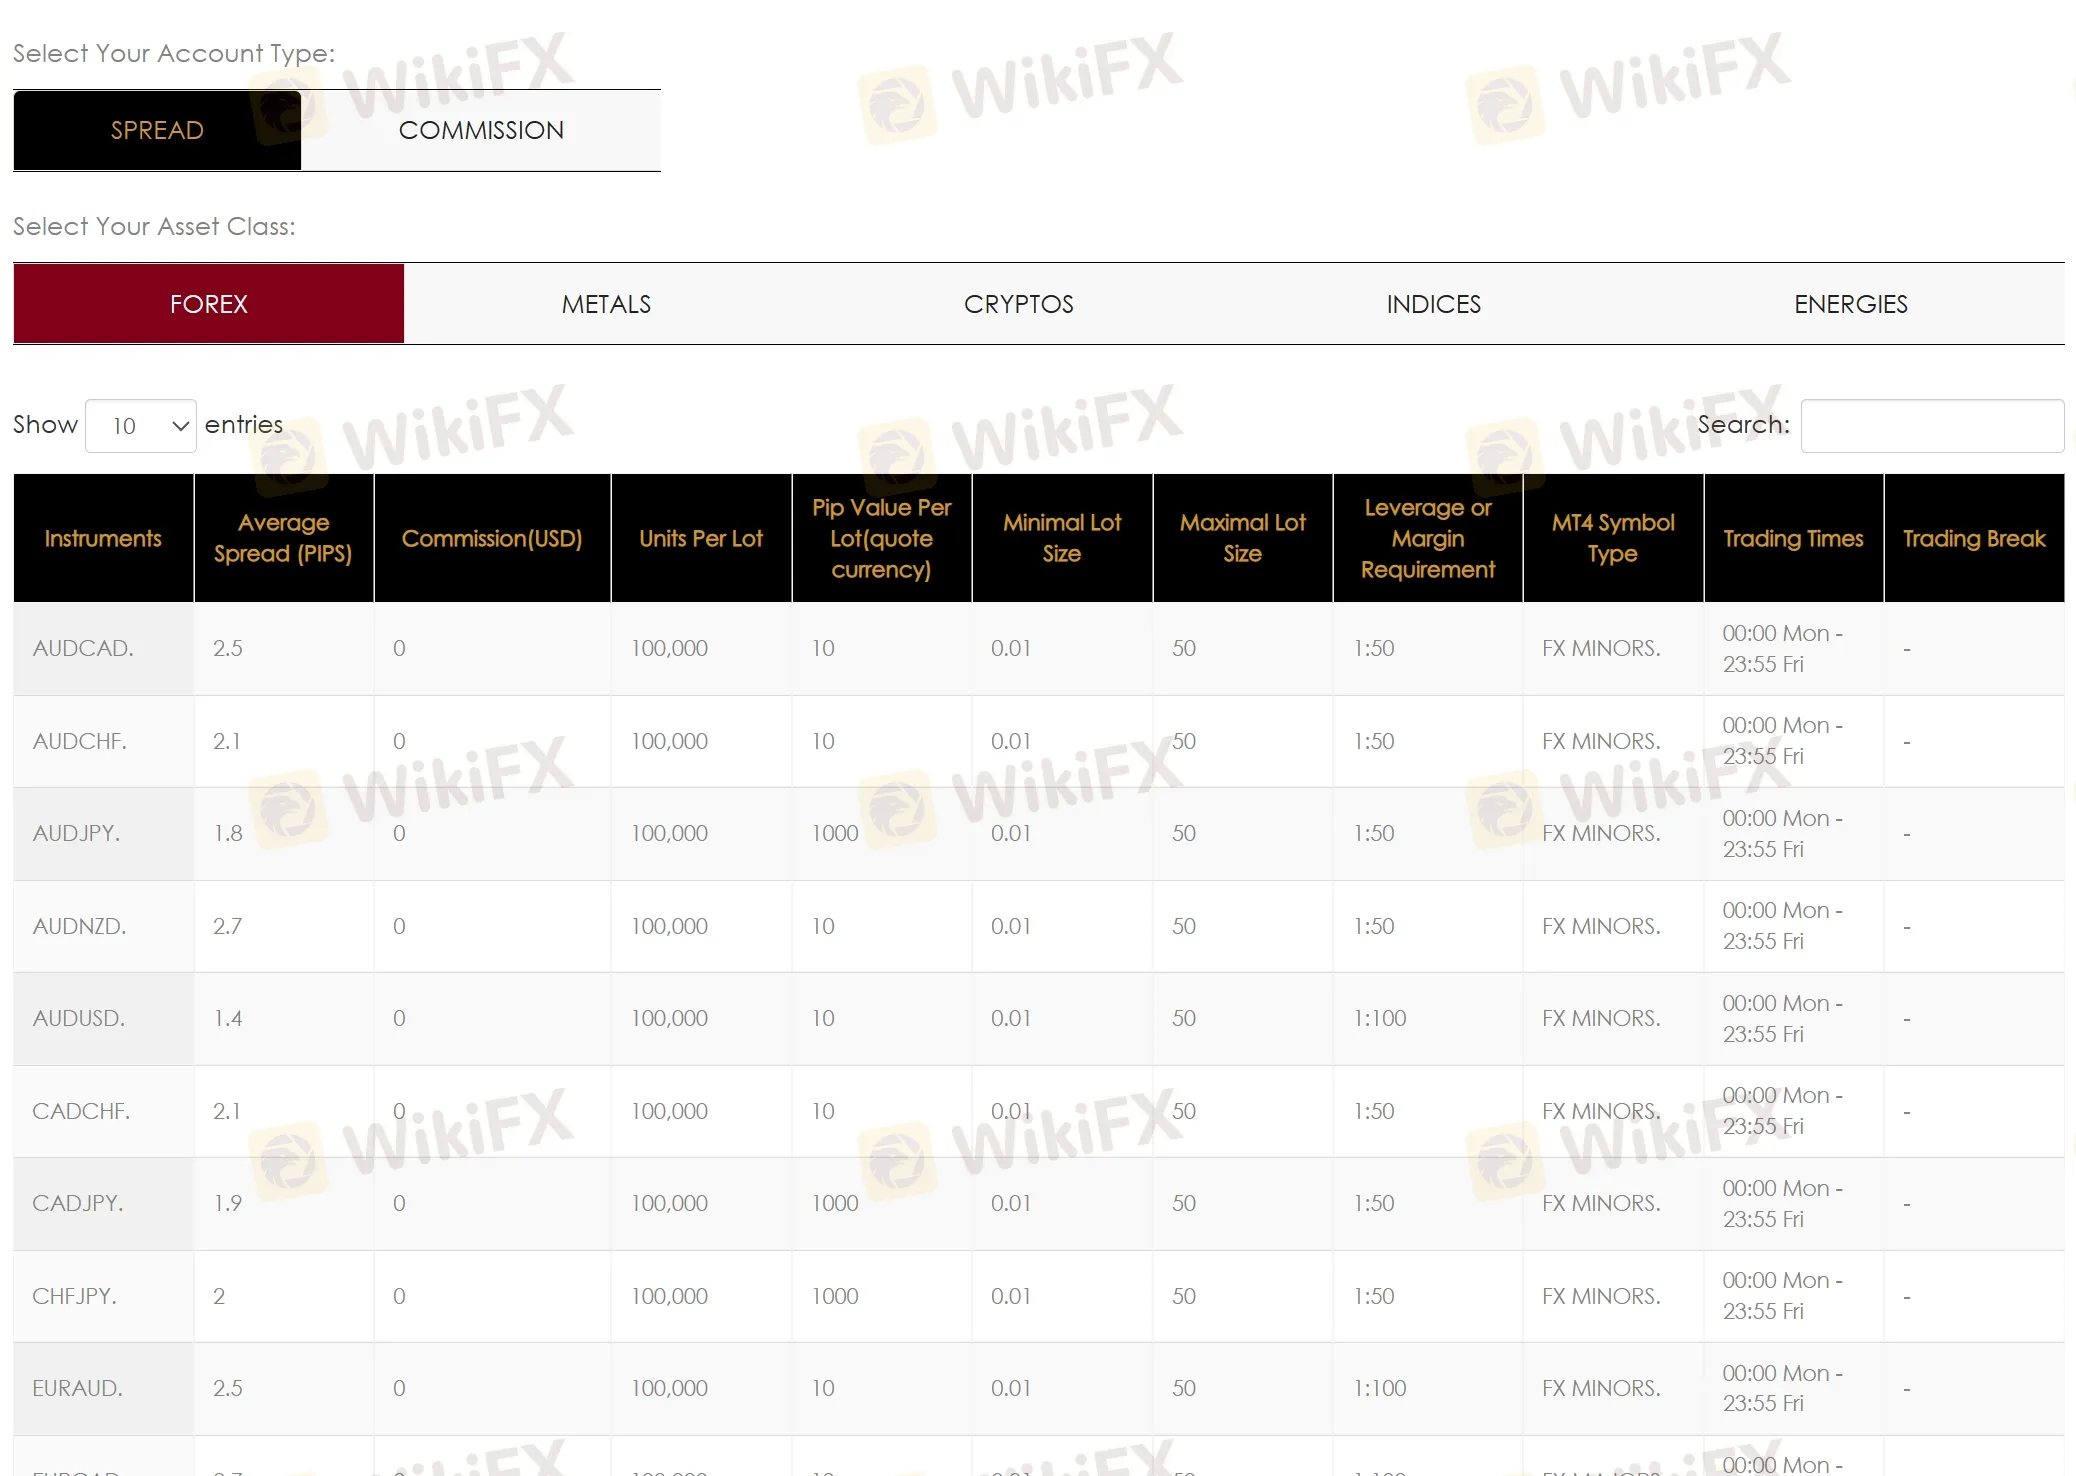Click the table Search input field

(x=1931, y=426)
